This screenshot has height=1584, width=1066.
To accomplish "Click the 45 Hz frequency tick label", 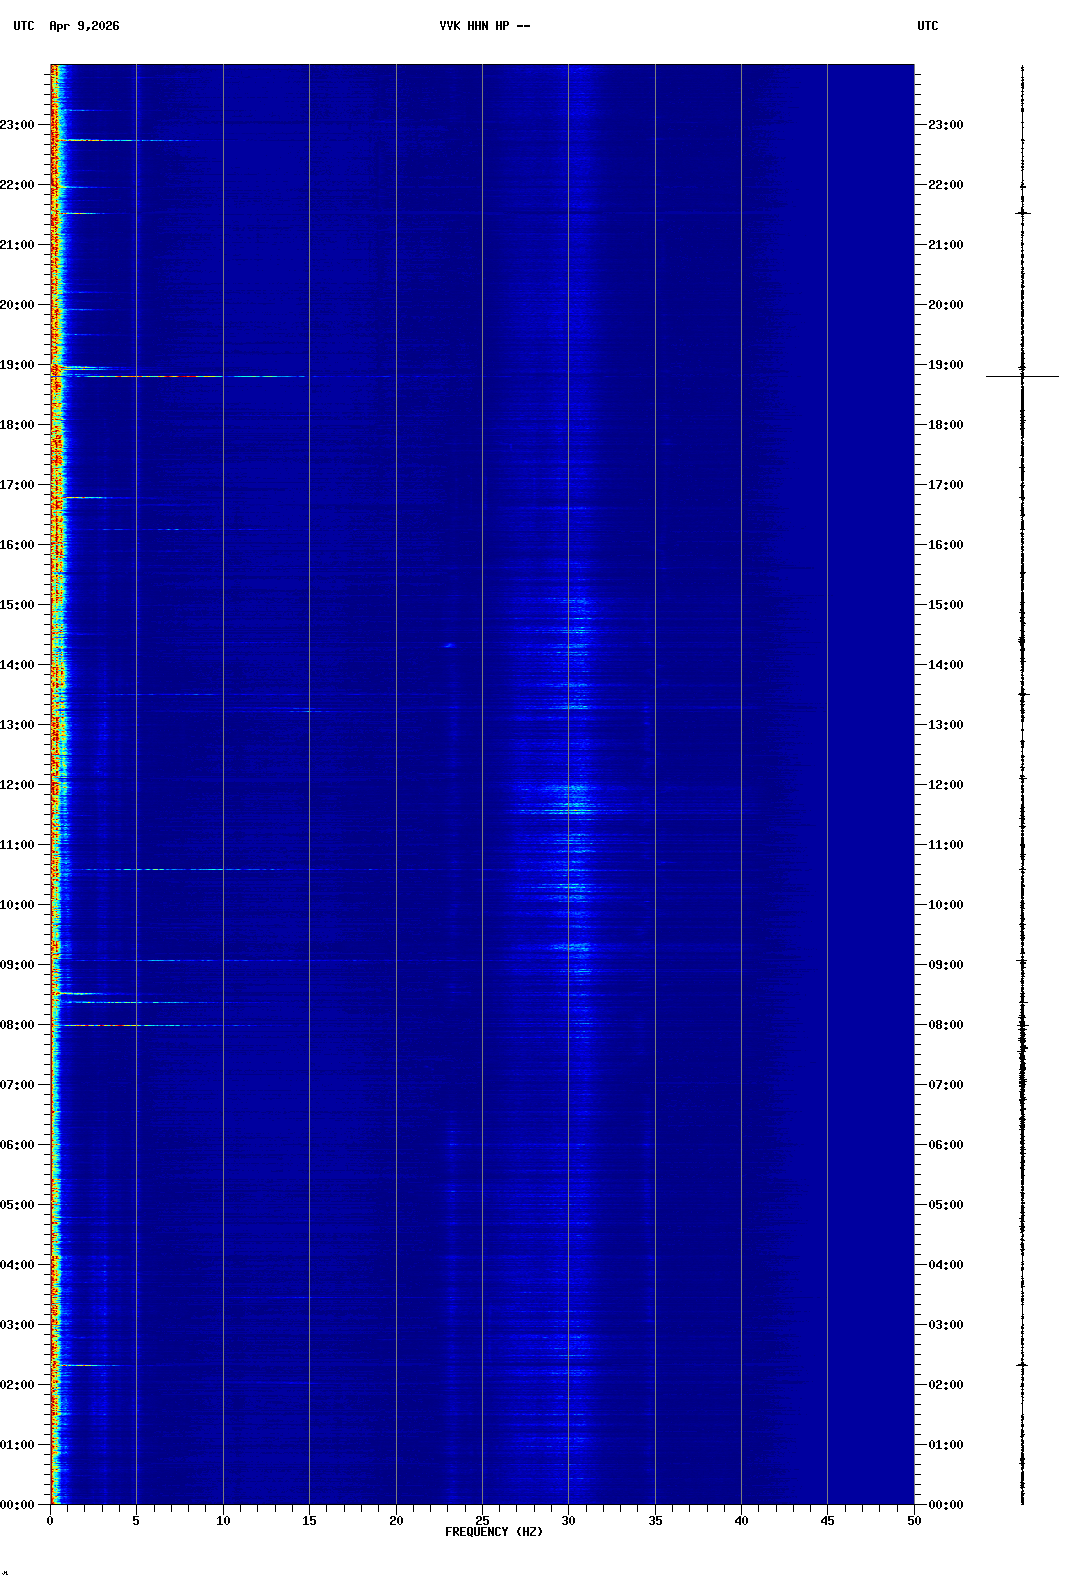I will (827, 1521).
